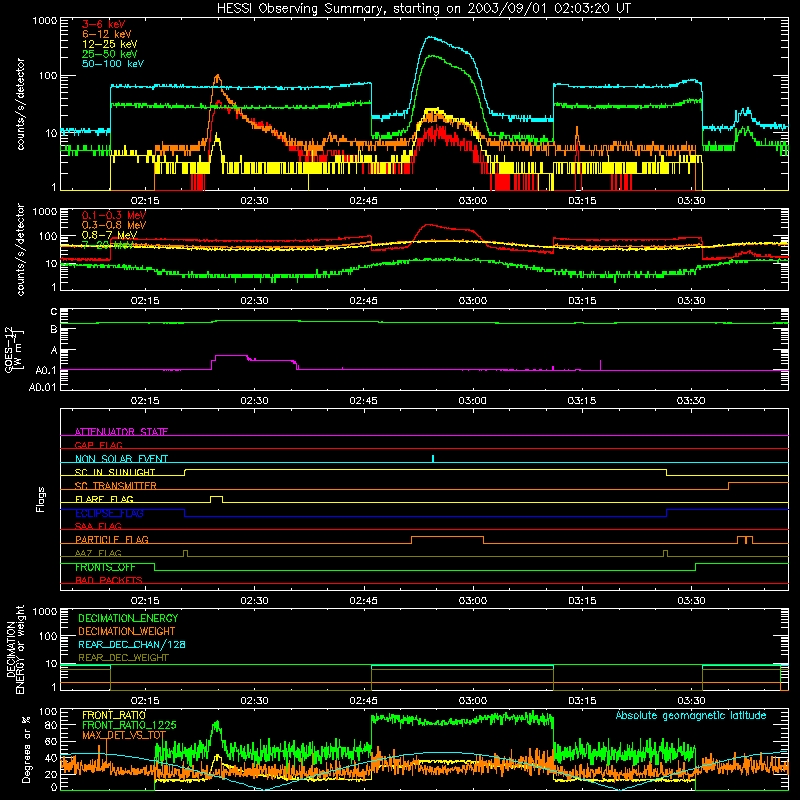Select the DECIMATION_WEIGHT legend label

pos(127,632)
